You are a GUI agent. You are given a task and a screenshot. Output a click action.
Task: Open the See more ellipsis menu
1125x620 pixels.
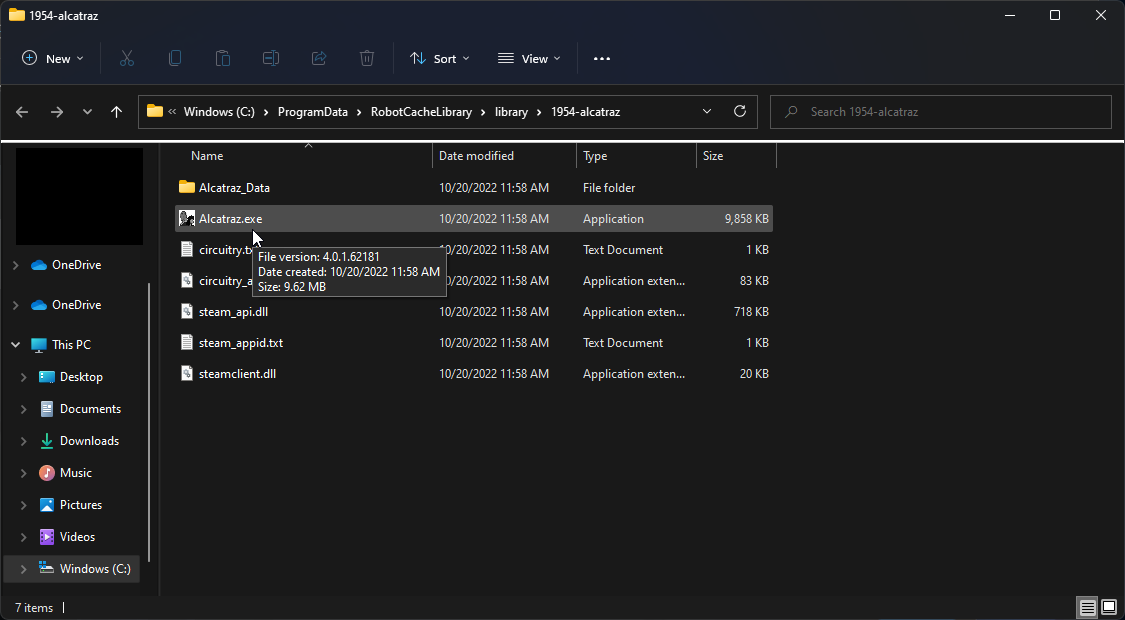pos(602,59)
